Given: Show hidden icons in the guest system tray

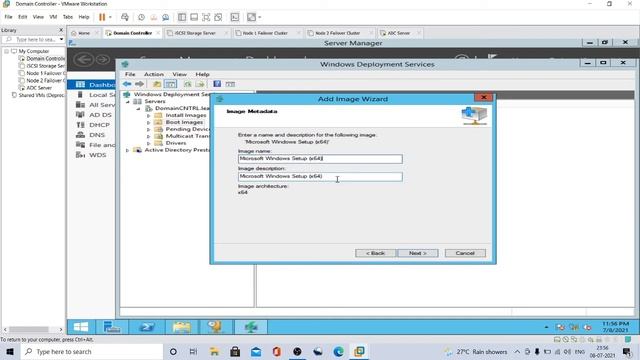Looking at the screenshot, I should point(547,327).
